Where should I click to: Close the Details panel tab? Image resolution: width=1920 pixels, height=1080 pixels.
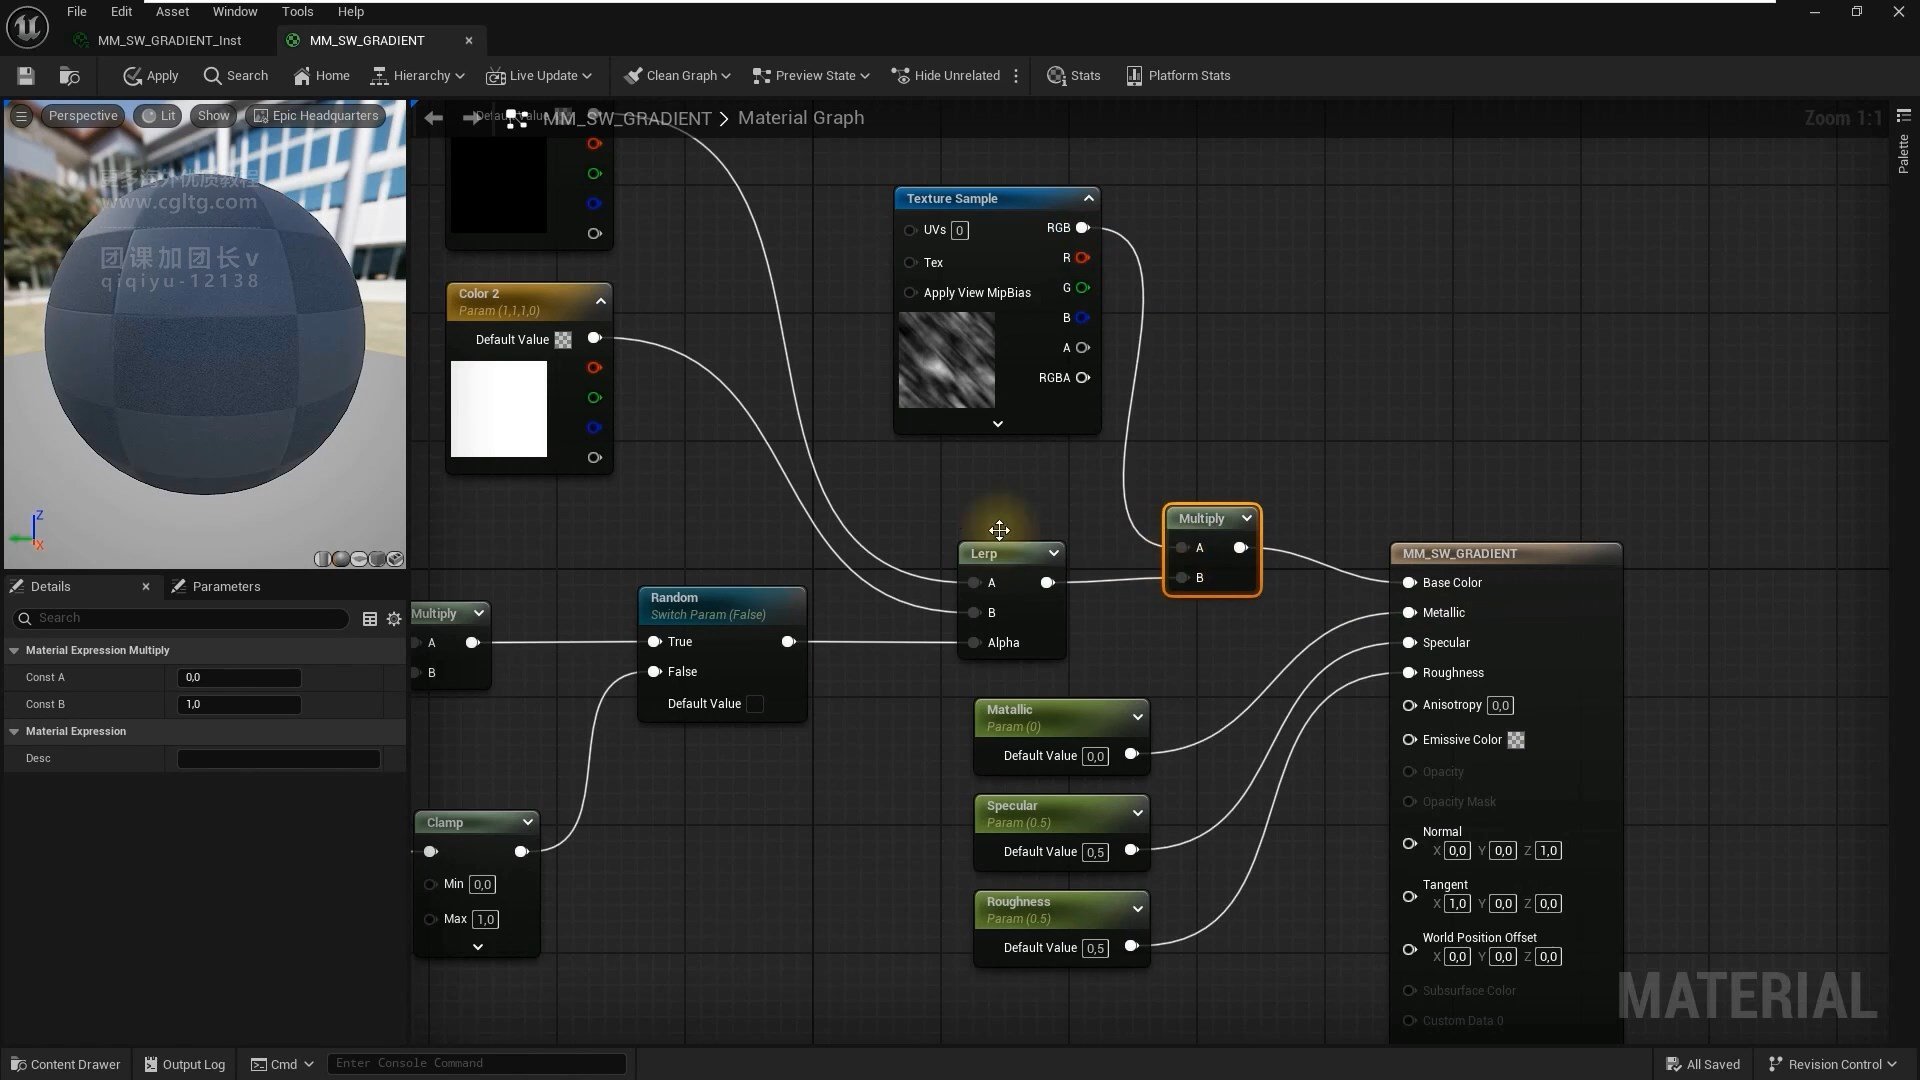pyautogui.click(x=146, y=587)
